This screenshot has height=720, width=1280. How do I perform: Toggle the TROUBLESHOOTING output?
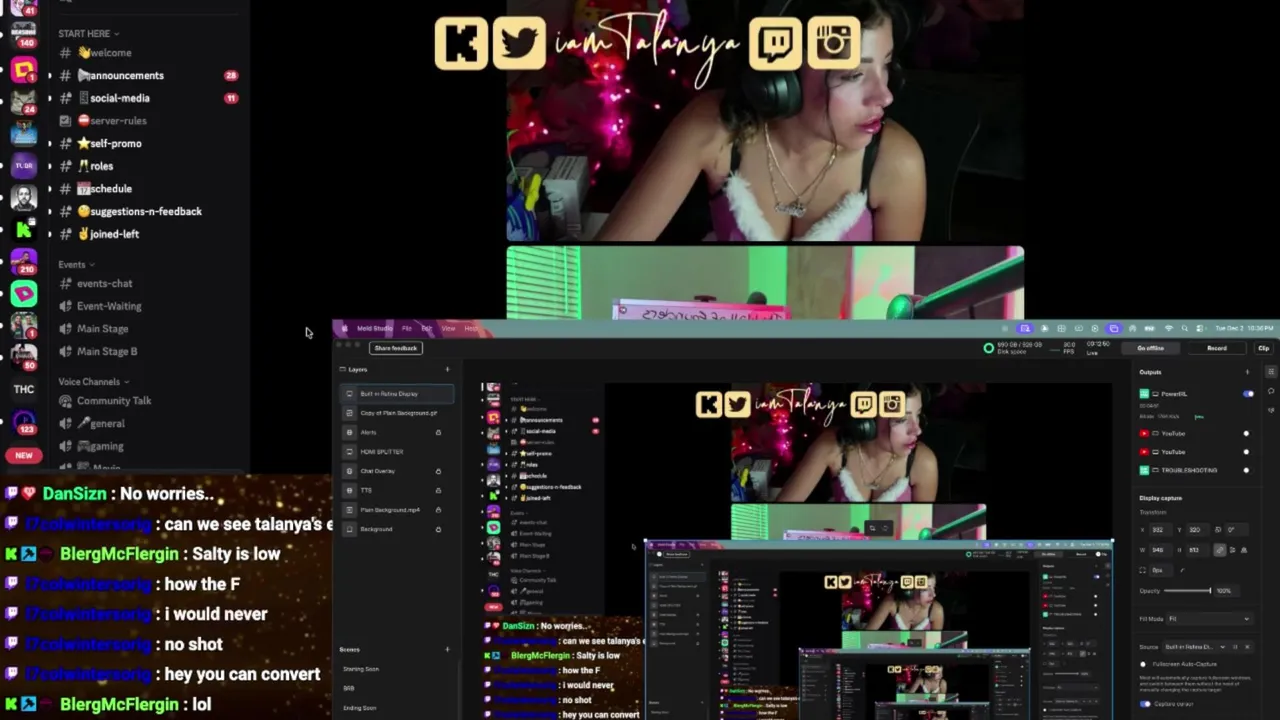point(1246,470)
